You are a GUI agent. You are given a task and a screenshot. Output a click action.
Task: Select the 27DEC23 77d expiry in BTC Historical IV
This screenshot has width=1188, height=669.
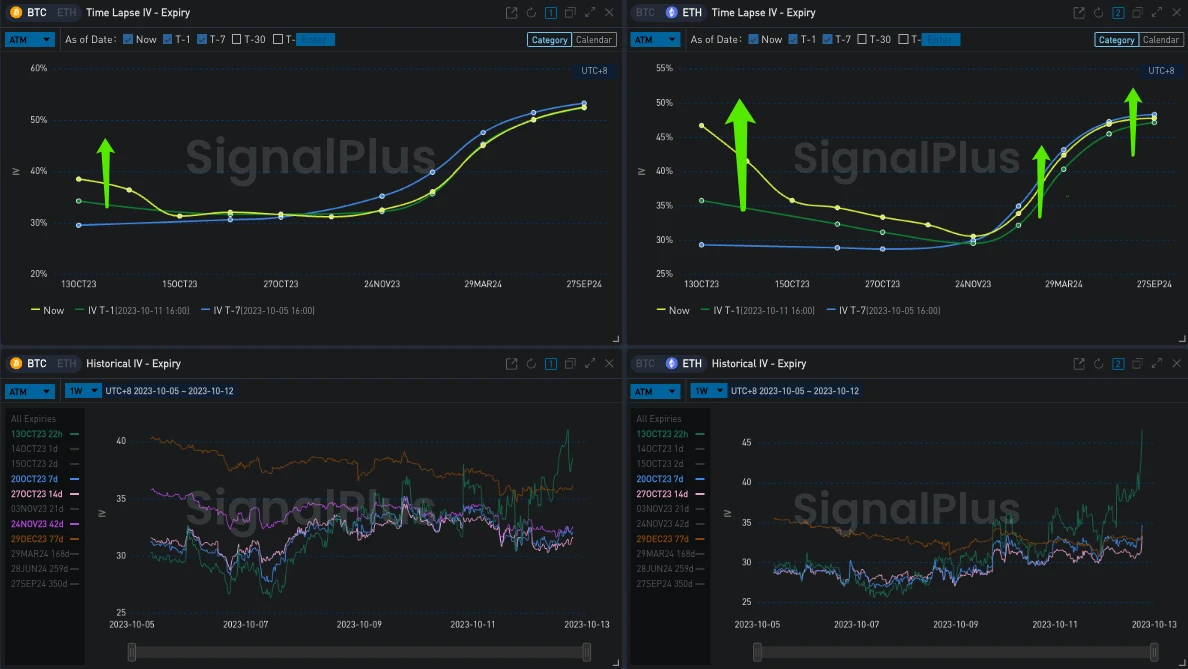[x=40, y=539]
